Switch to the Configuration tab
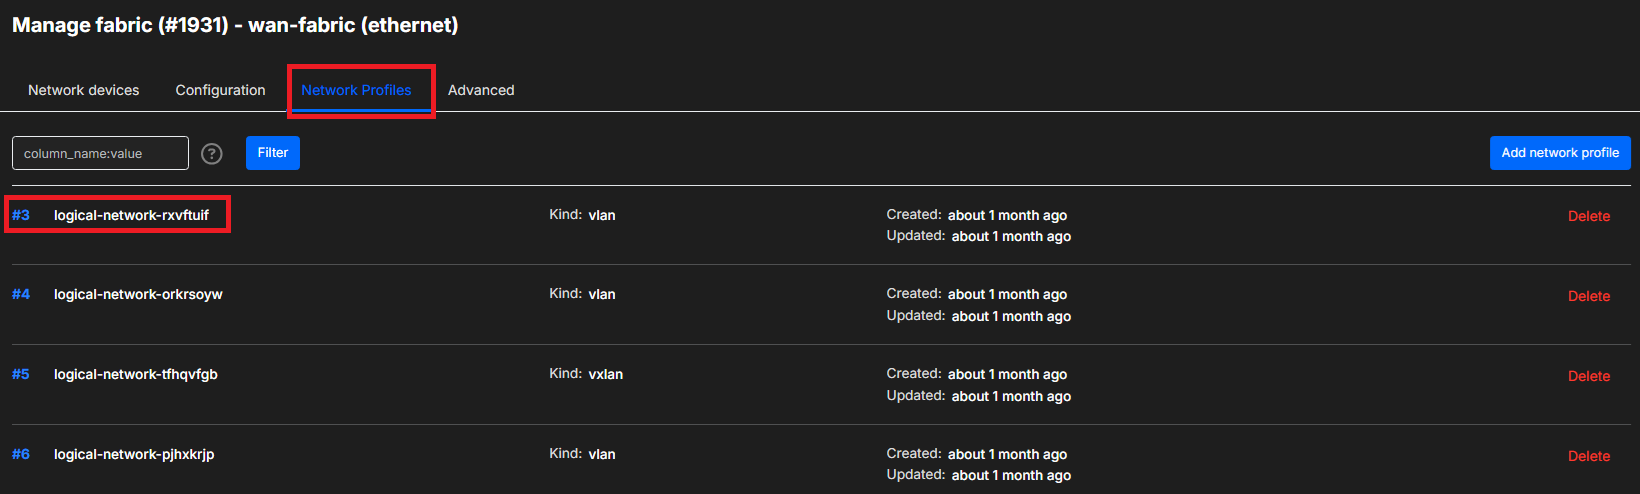The height and width of the screenshot is (494, 1640). tap(220, 90)
